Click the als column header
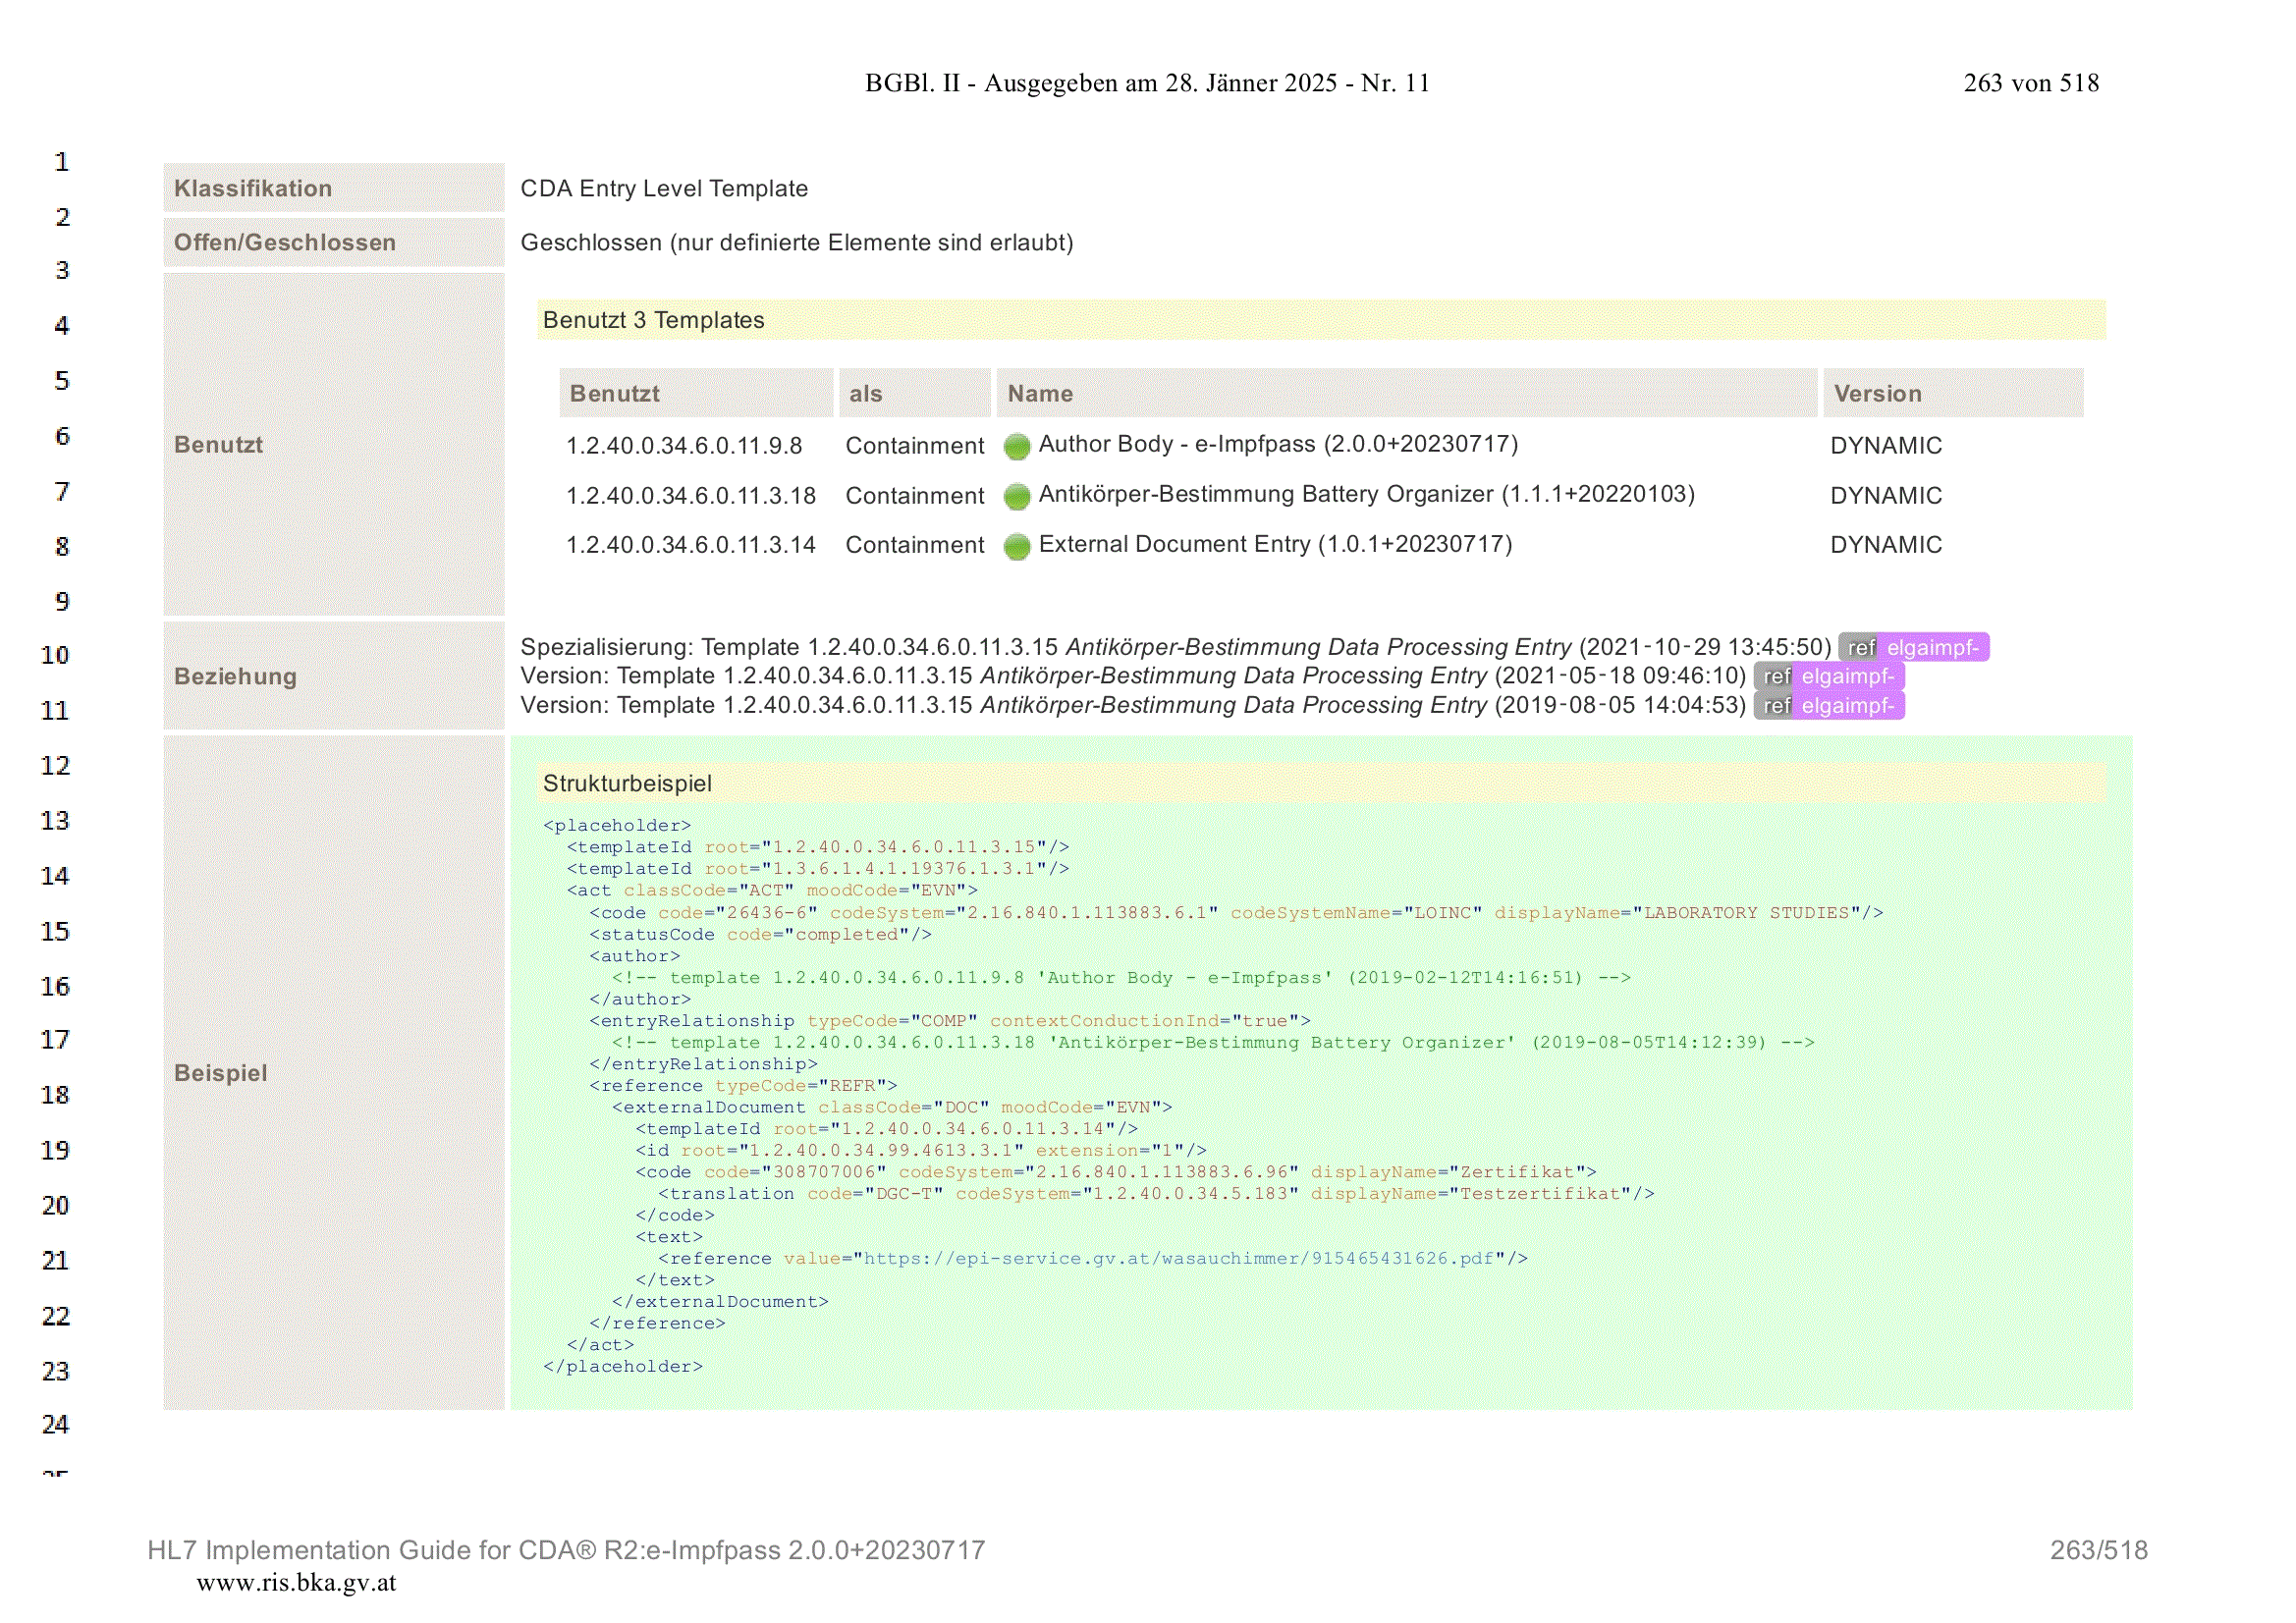This screenshot has height=1623, width=2296. click(x=914, y=393)
